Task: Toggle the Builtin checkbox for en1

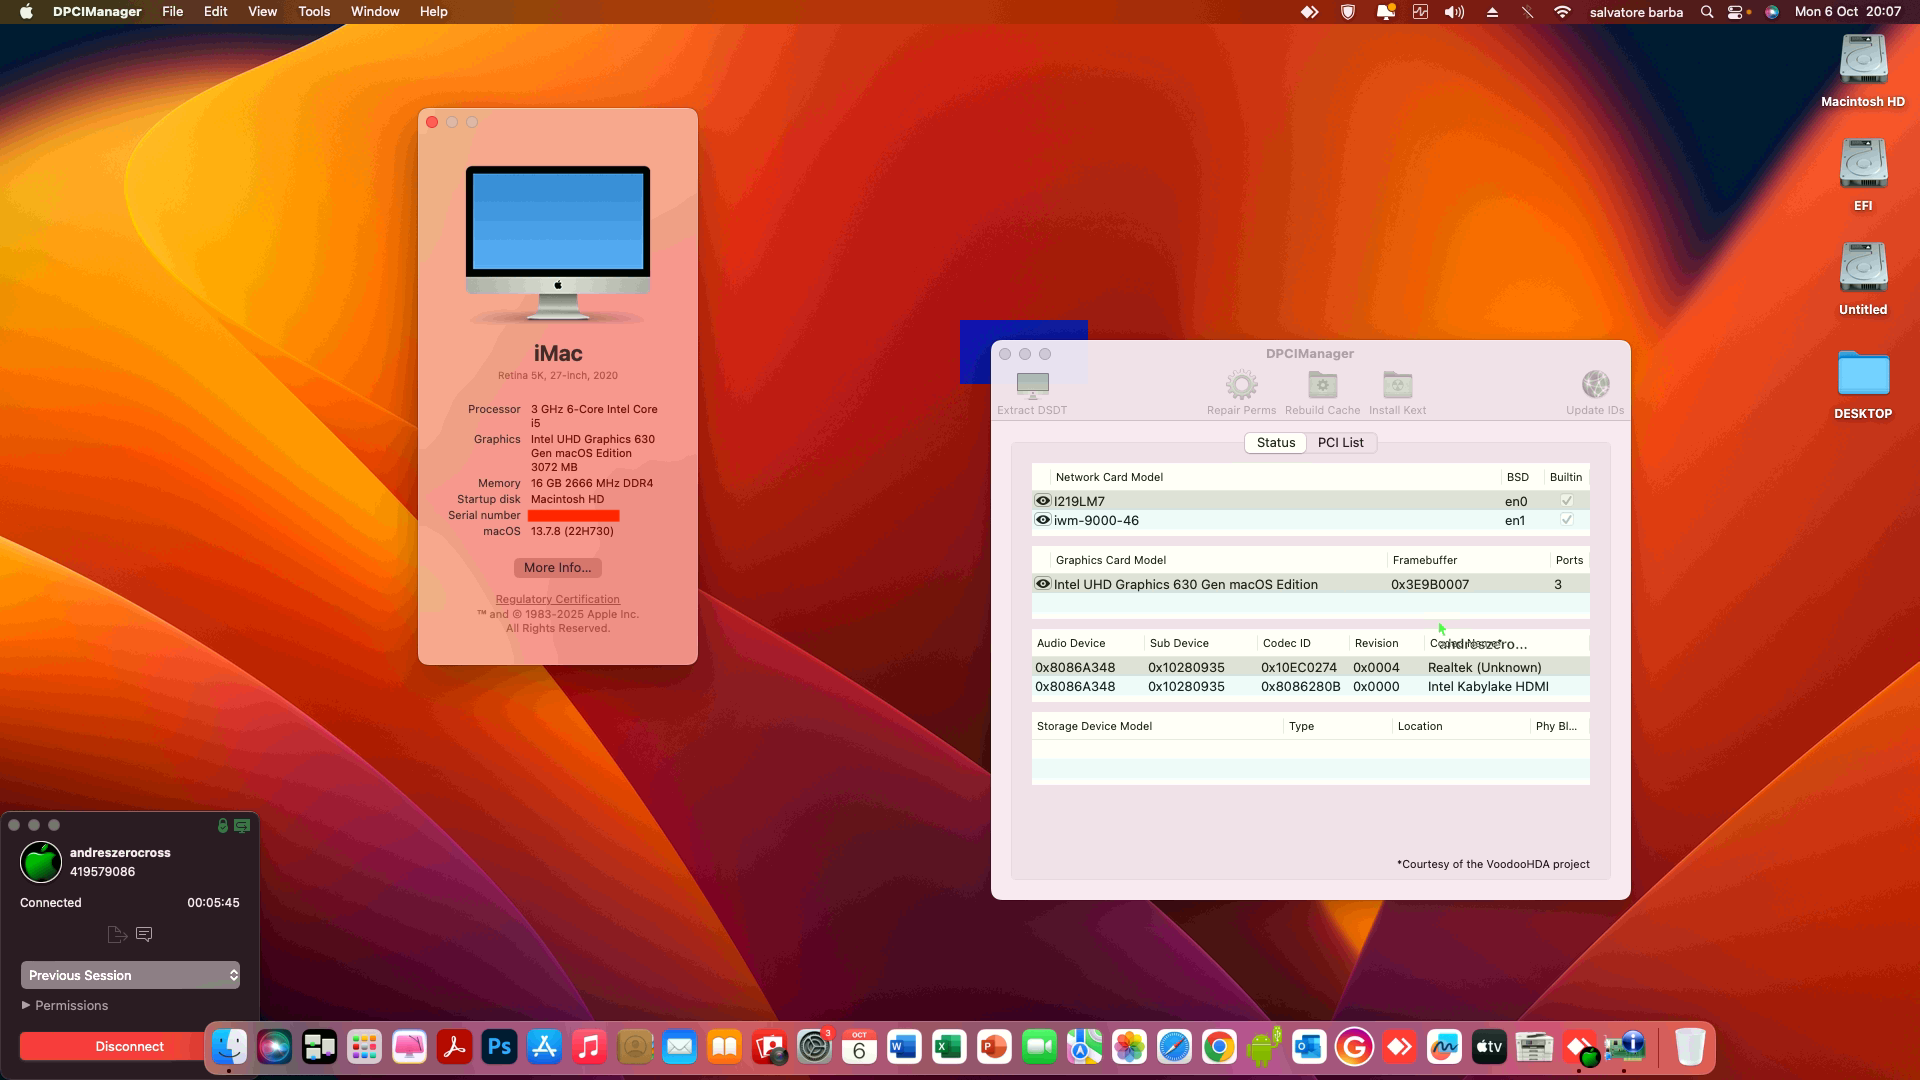Action: 1566,520
